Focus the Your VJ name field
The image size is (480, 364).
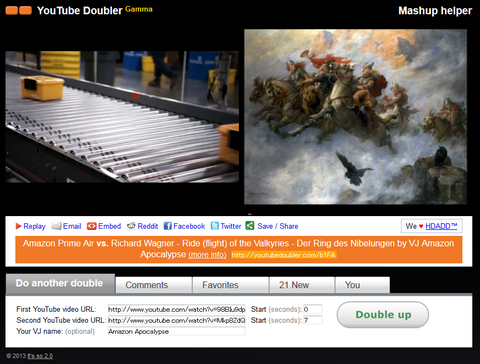tap(176, 331)
